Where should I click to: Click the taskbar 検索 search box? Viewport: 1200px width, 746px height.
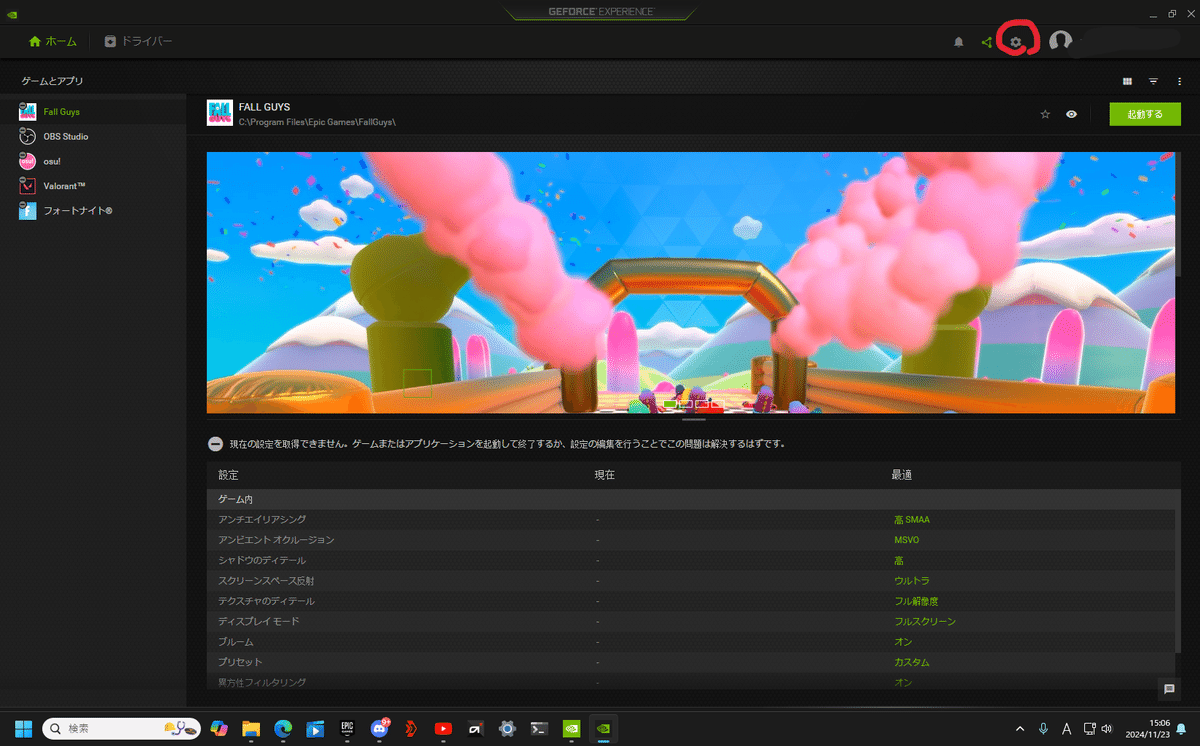(x=119, y=728)
